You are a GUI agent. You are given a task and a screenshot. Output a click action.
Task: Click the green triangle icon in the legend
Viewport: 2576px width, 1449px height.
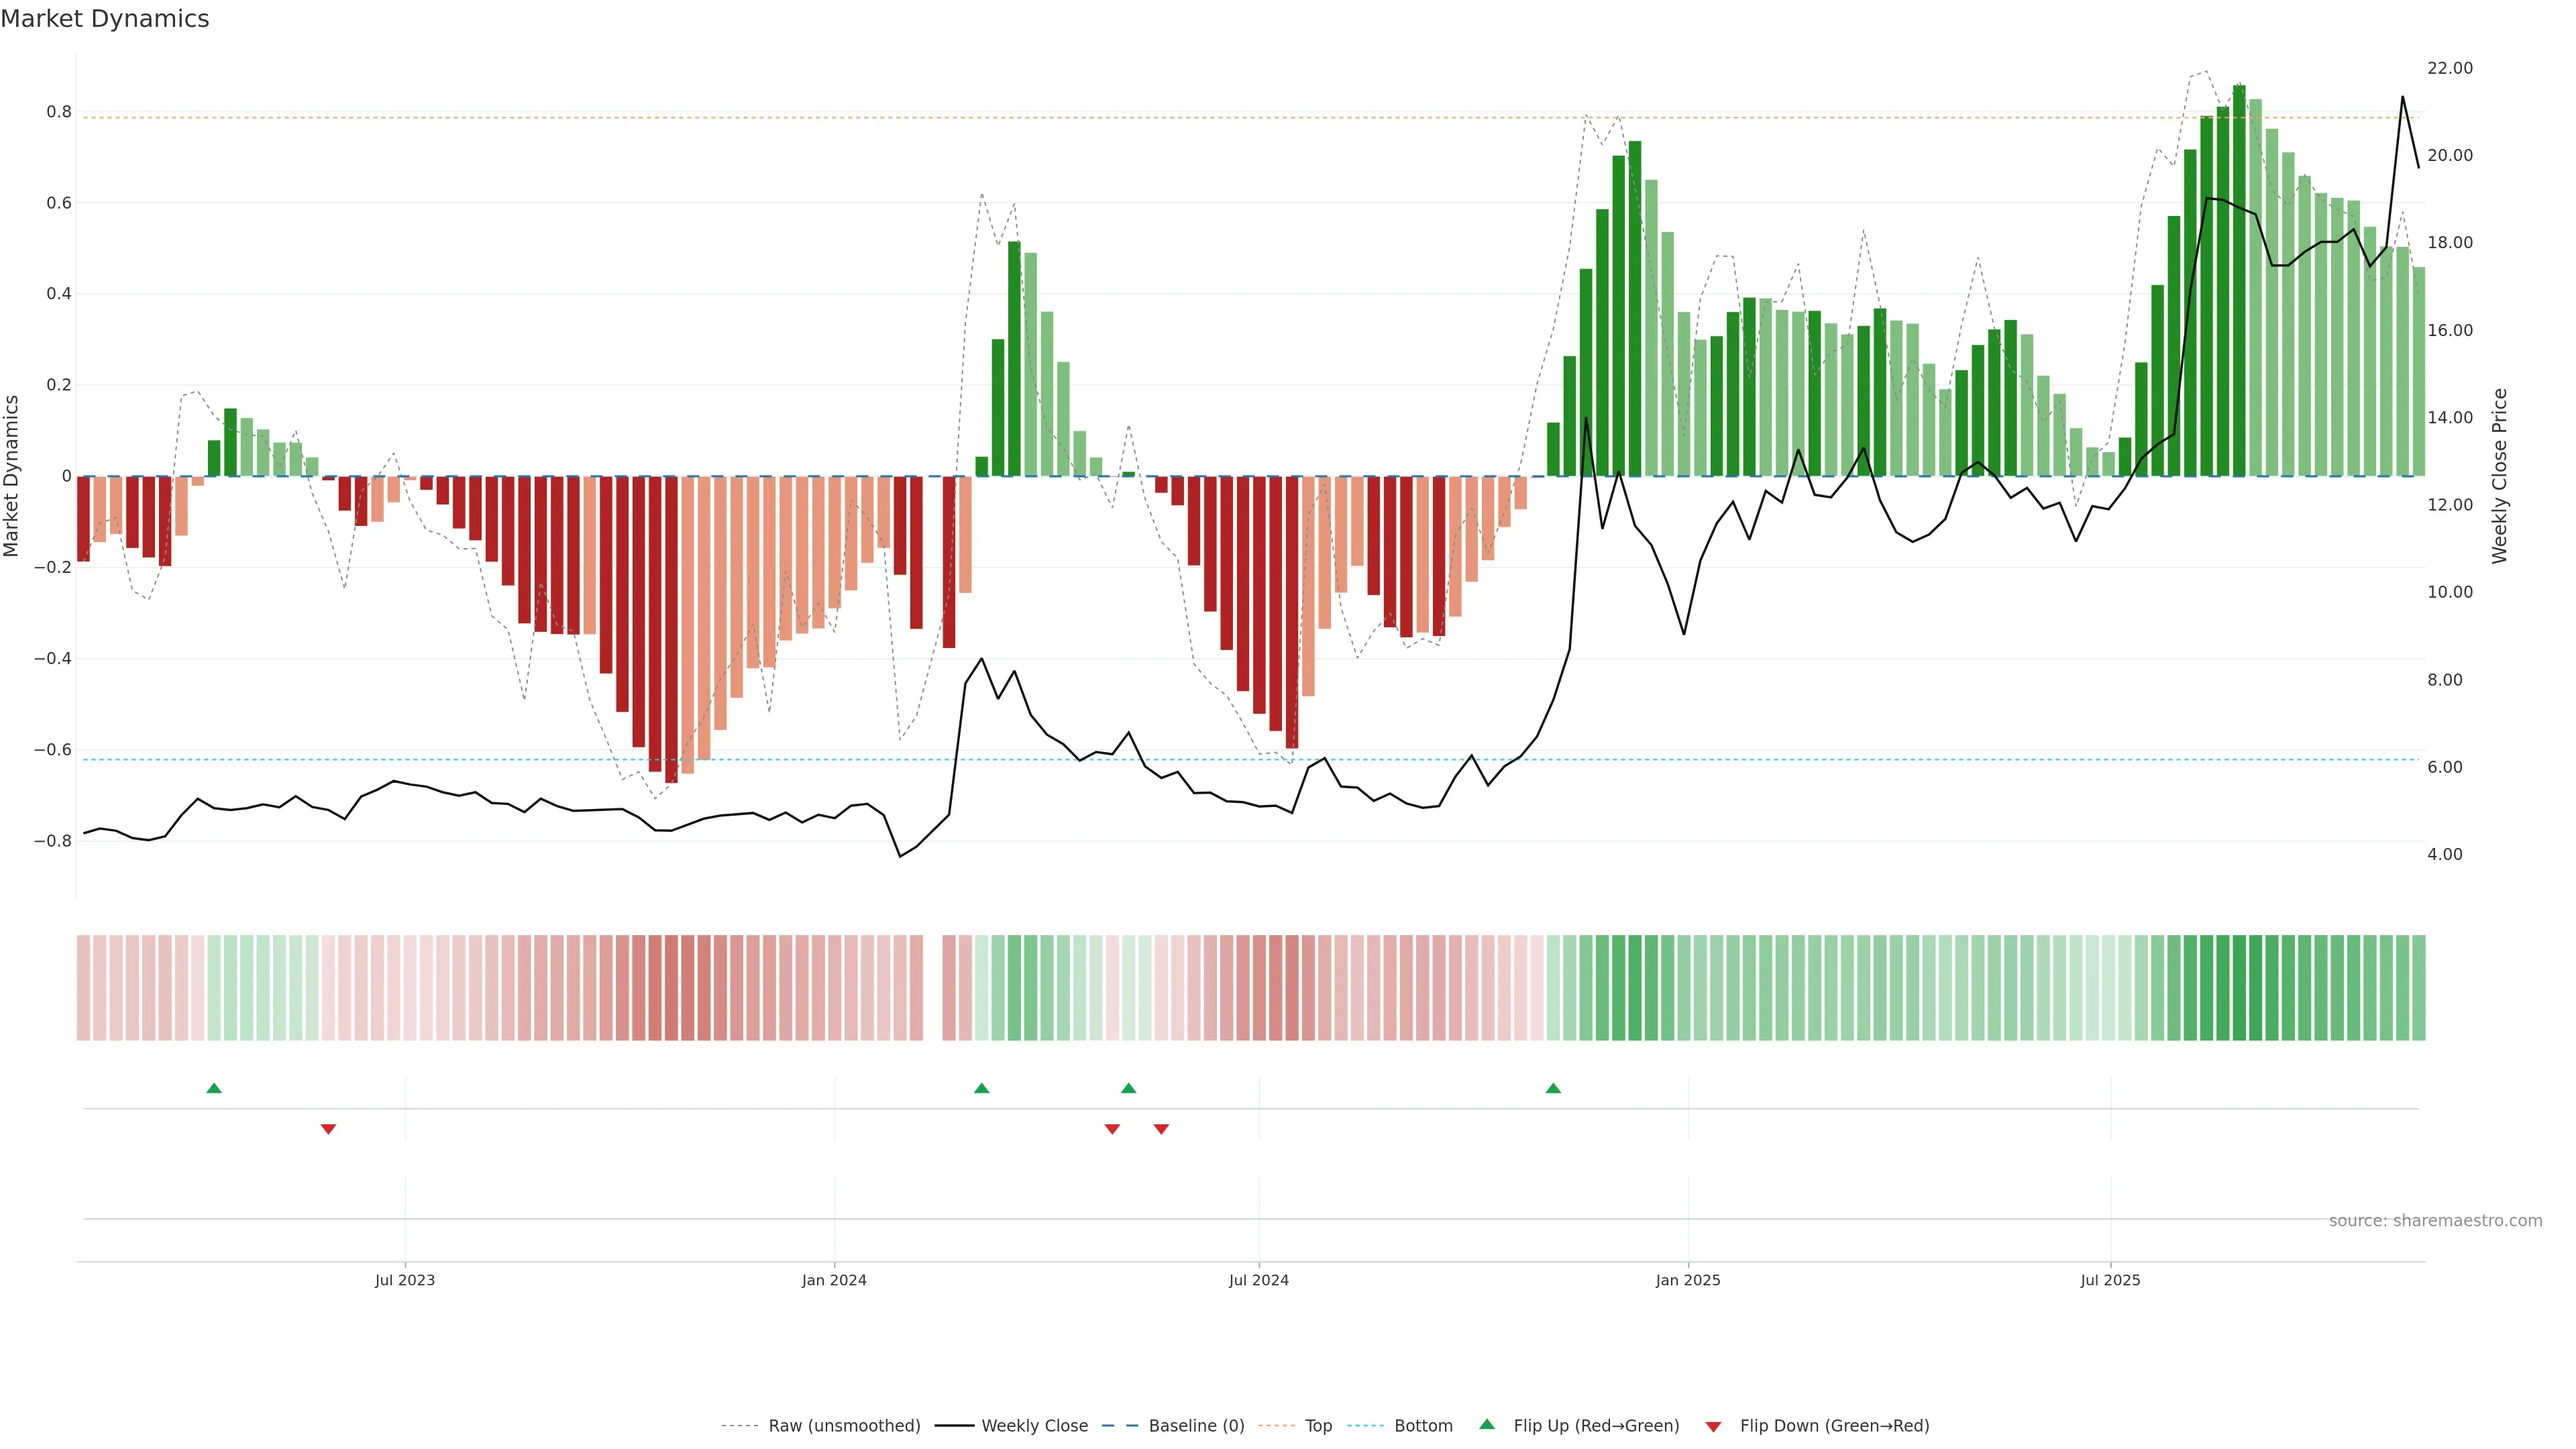coord(1487,1424)
